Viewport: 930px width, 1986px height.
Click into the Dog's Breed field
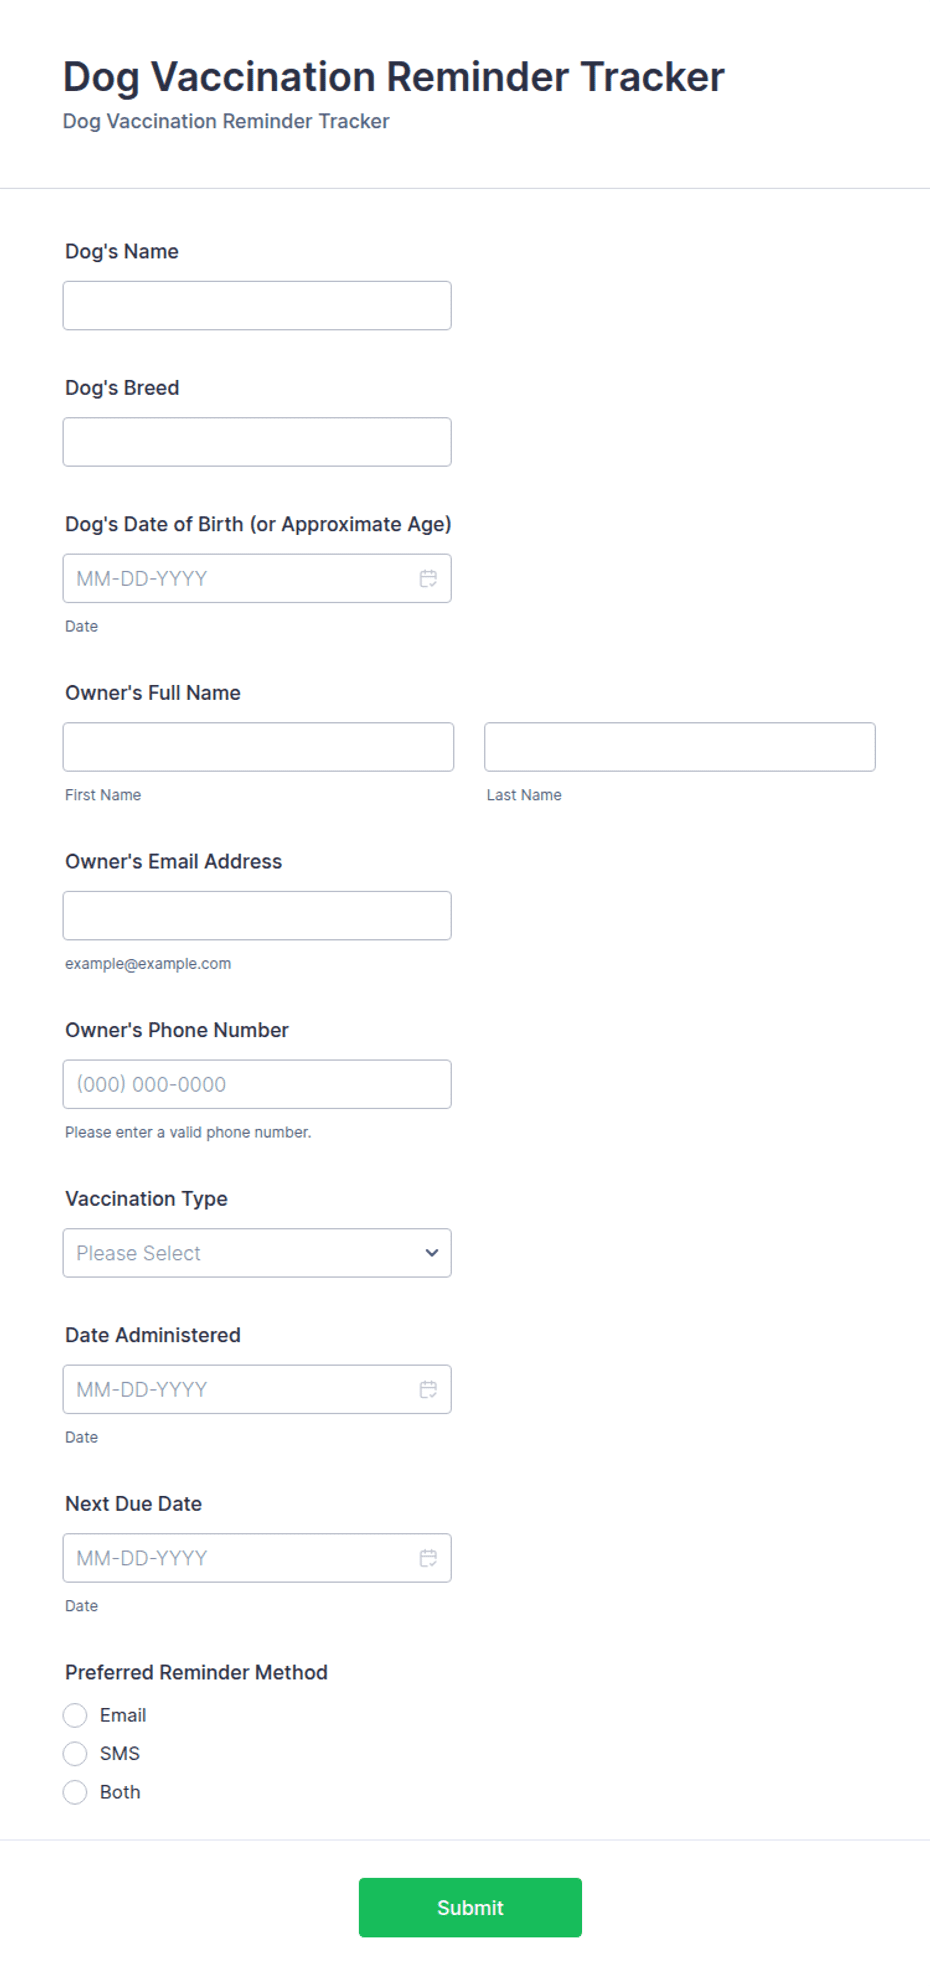click(257, 442)
